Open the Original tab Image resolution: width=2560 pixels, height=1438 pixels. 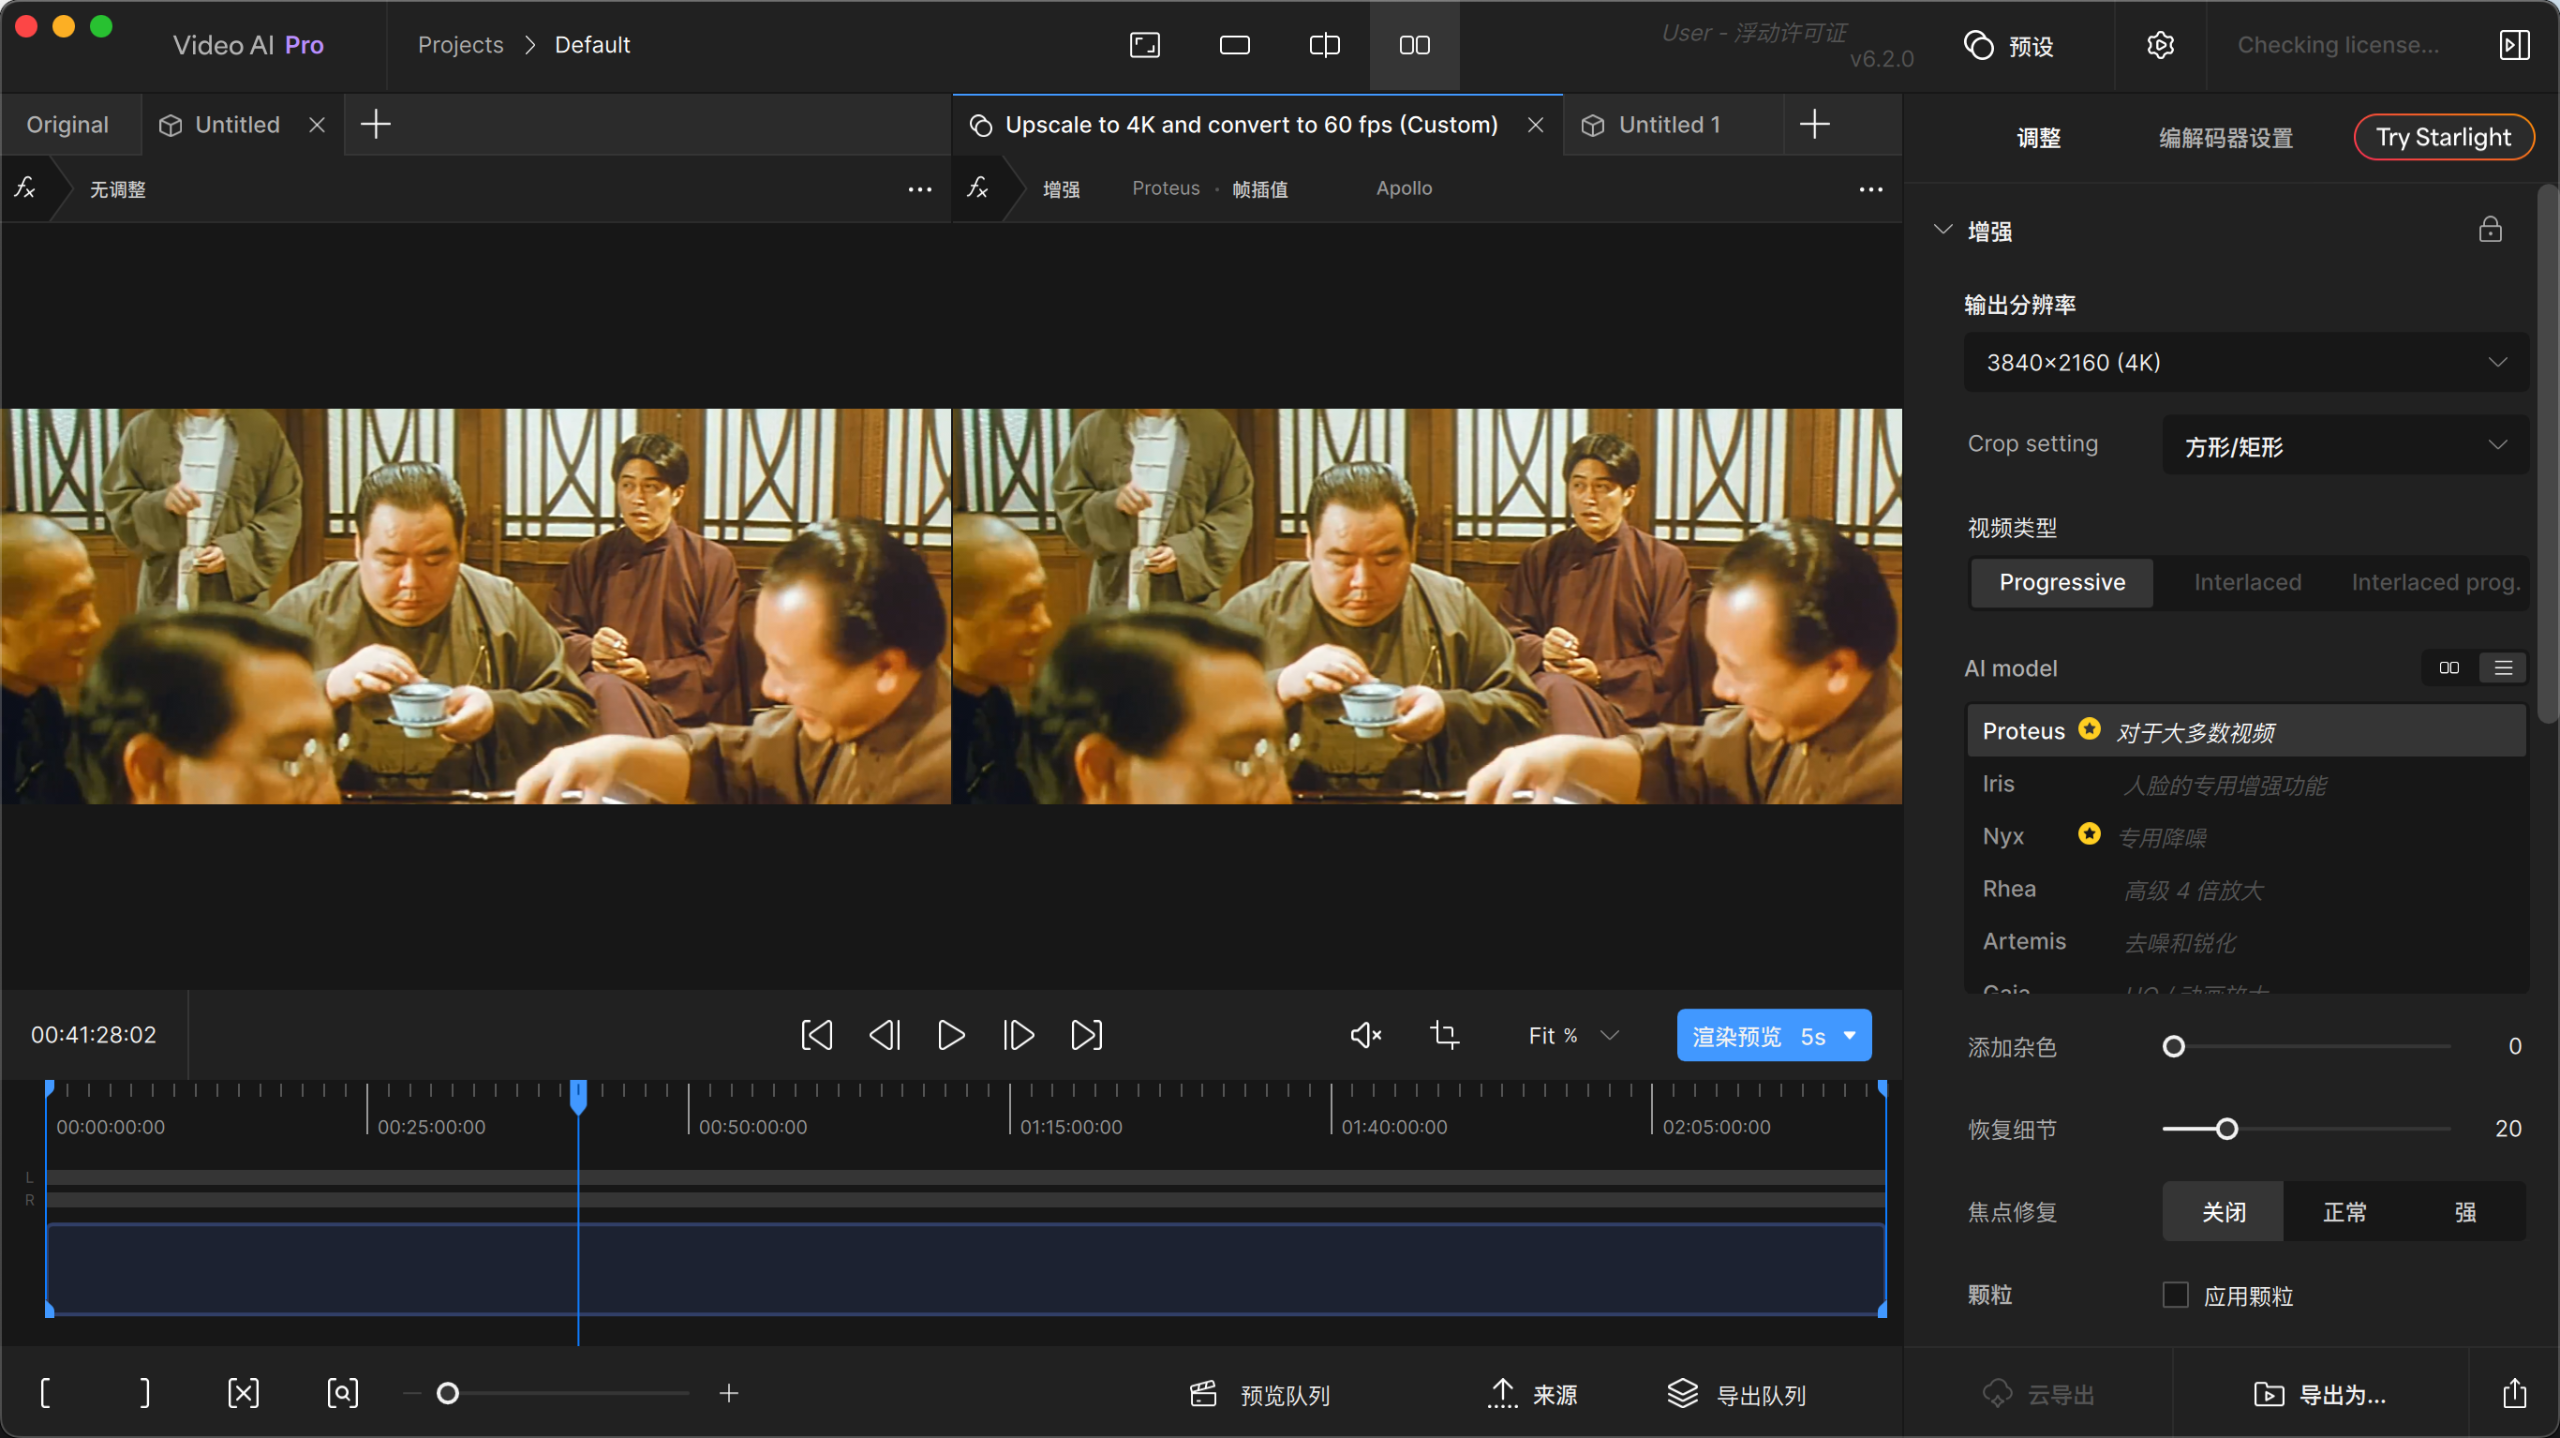click(x=68, y=125)
